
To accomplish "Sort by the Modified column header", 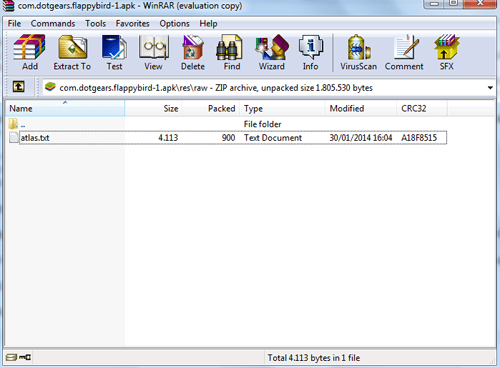I will click(361, 108).
